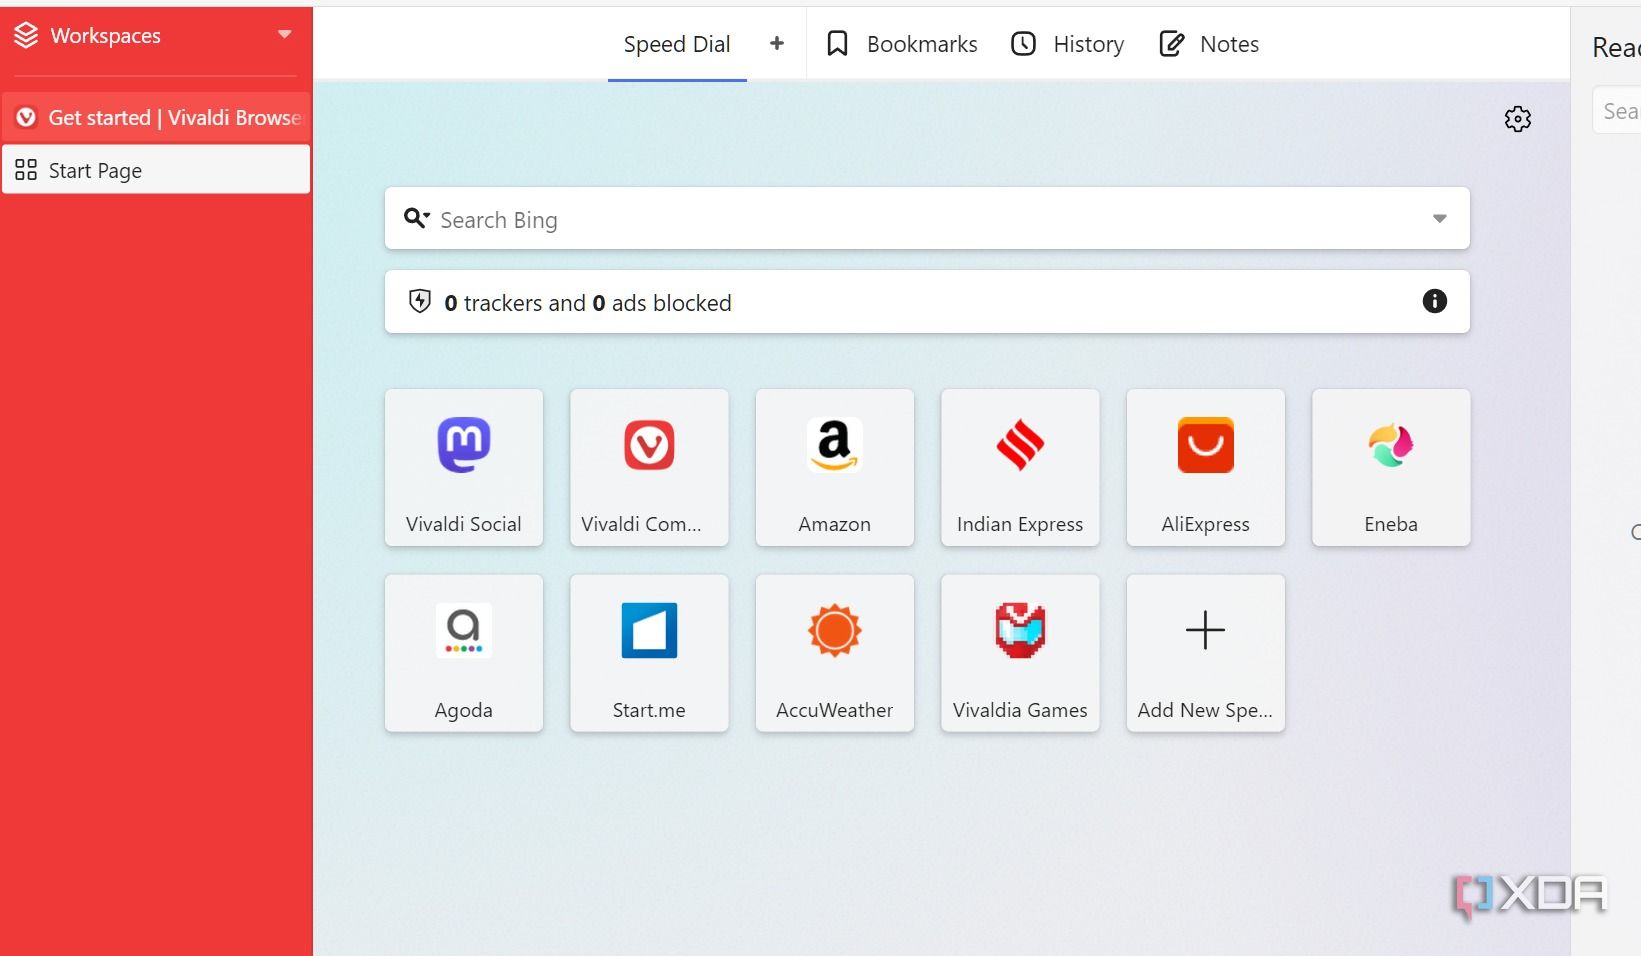This screenshot has width=1641, height=956.
Task: Open the Start.me speed dial tile
Action: (x=649, y=653)
